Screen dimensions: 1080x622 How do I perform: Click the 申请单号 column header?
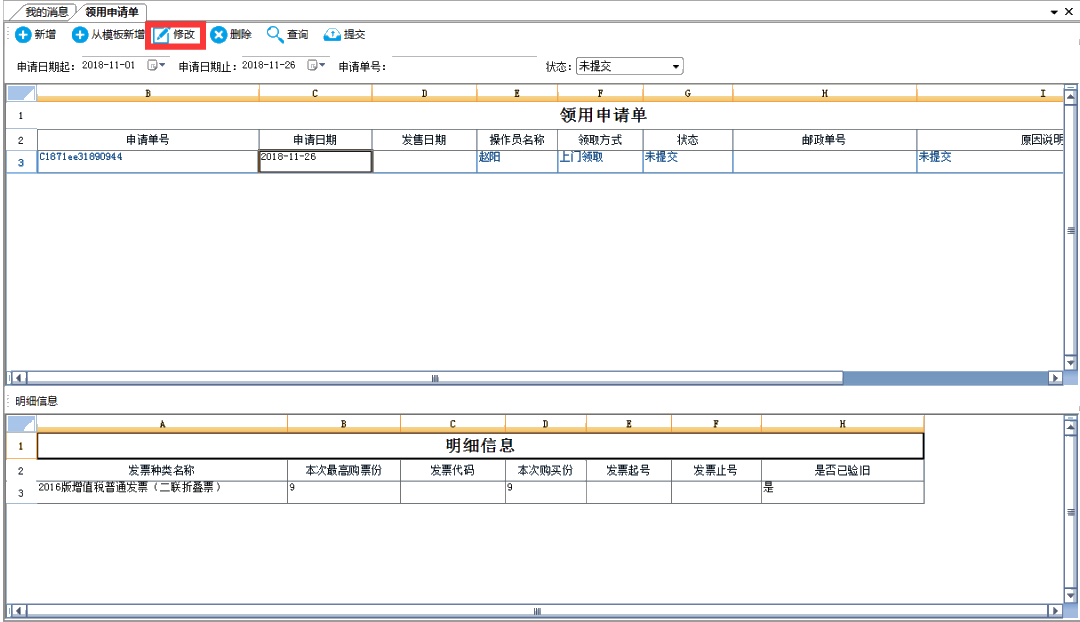[x=147, y=140]
